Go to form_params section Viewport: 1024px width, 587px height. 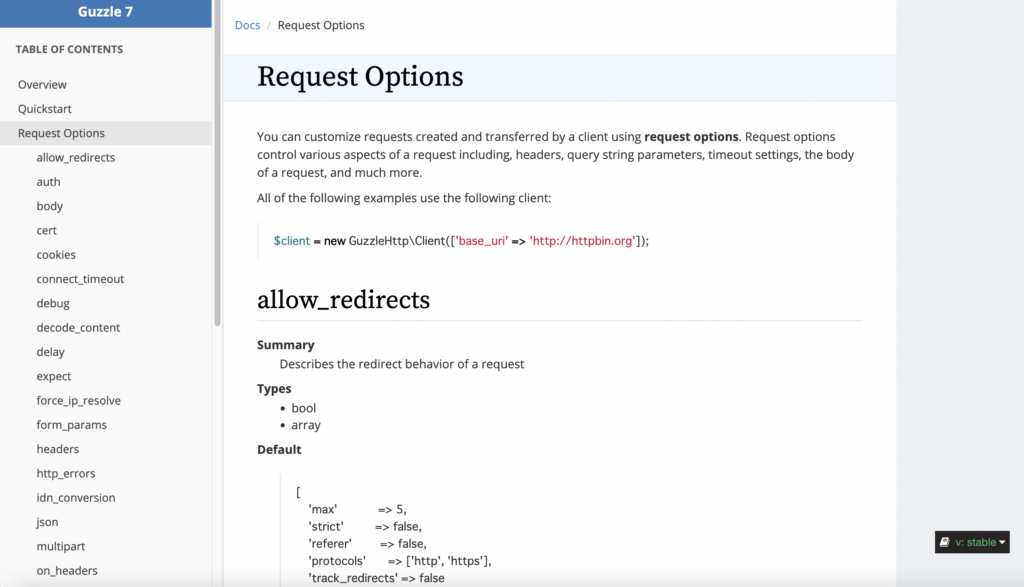click(x=72, y=424)
